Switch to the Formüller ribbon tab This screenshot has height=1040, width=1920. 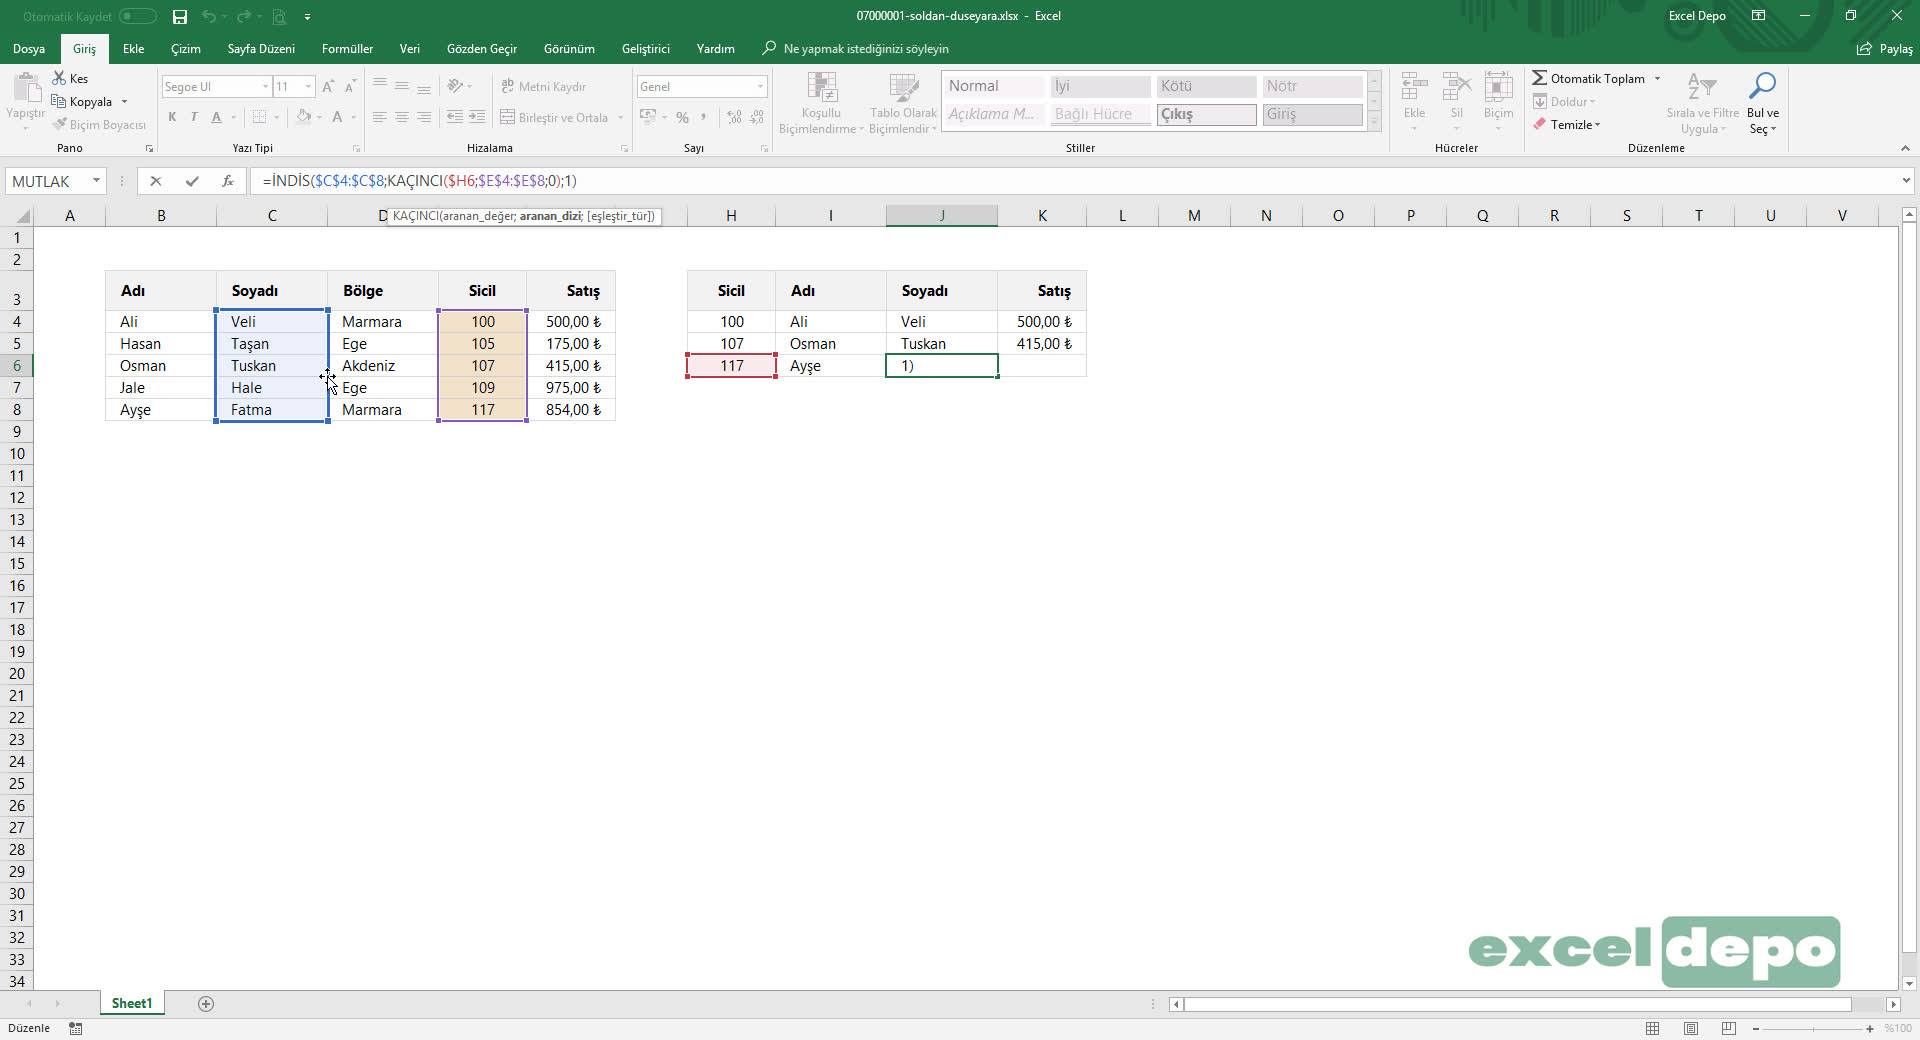click(x=347, y=48)
